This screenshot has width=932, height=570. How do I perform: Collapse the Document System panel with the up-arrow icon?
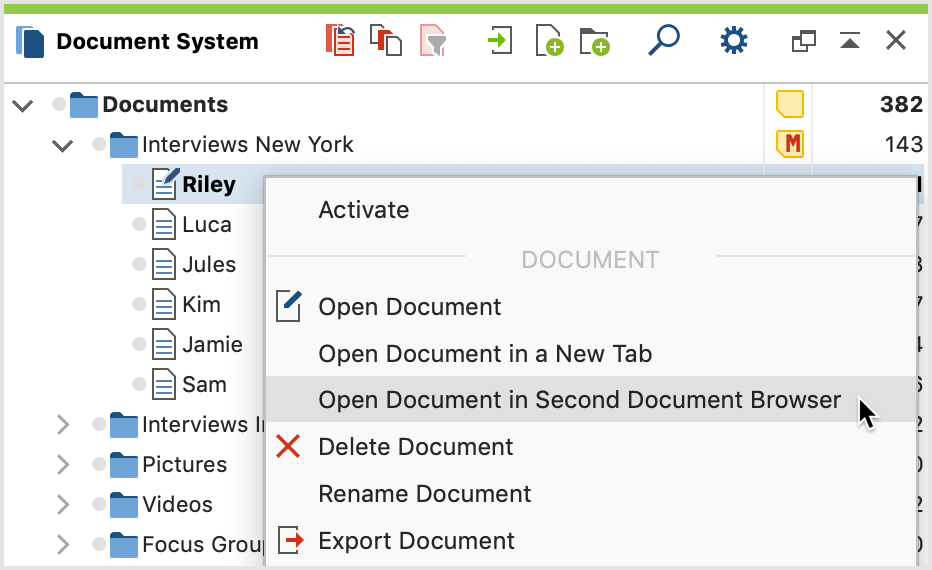click(850, 41)
